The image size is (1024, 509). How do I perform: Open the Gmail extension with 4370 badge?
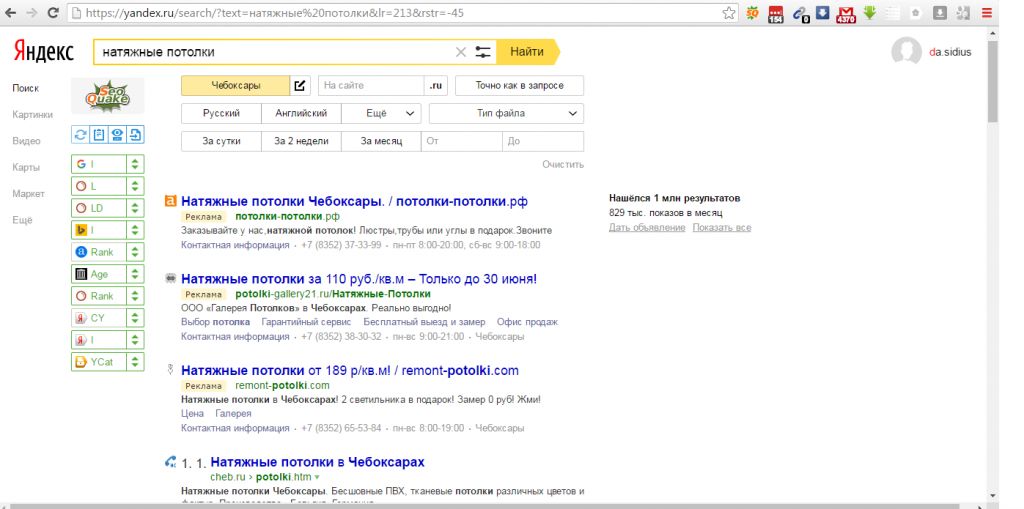846,14
